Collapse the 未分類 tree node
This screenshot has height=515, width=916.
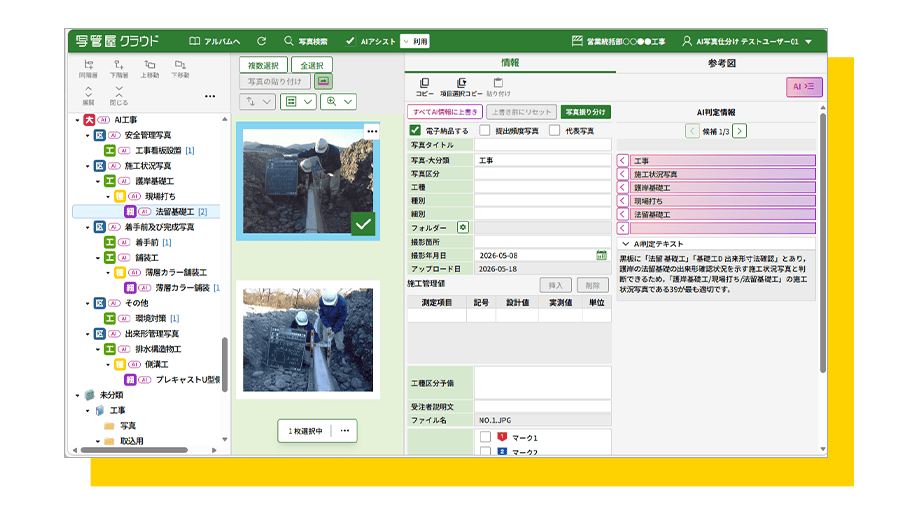coord(78,395)
